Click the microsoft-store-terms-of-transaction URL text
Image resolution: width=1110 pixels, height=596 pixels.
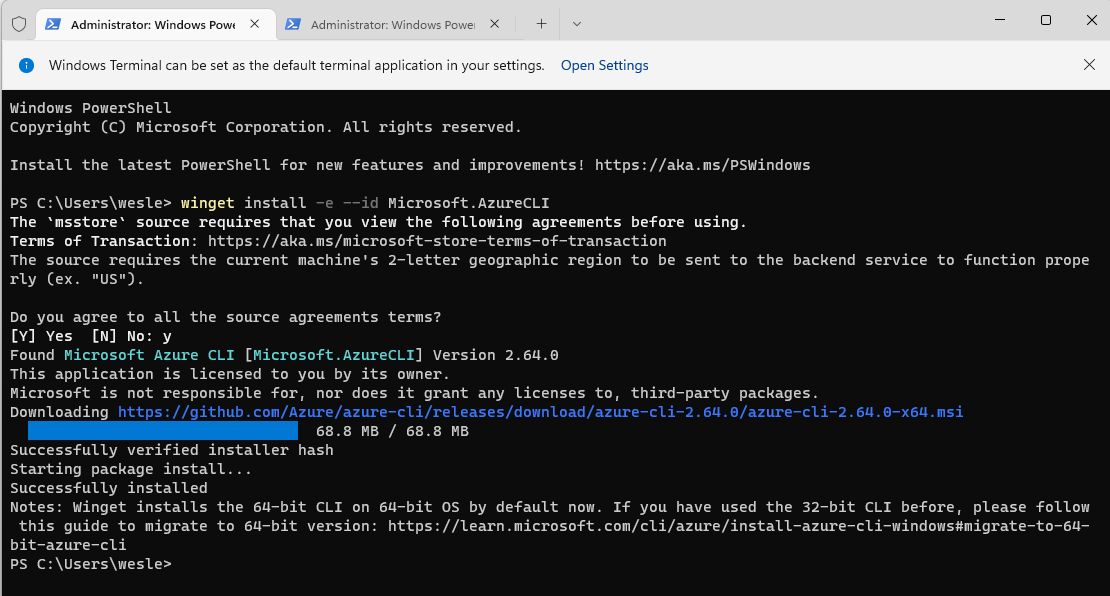437,241
